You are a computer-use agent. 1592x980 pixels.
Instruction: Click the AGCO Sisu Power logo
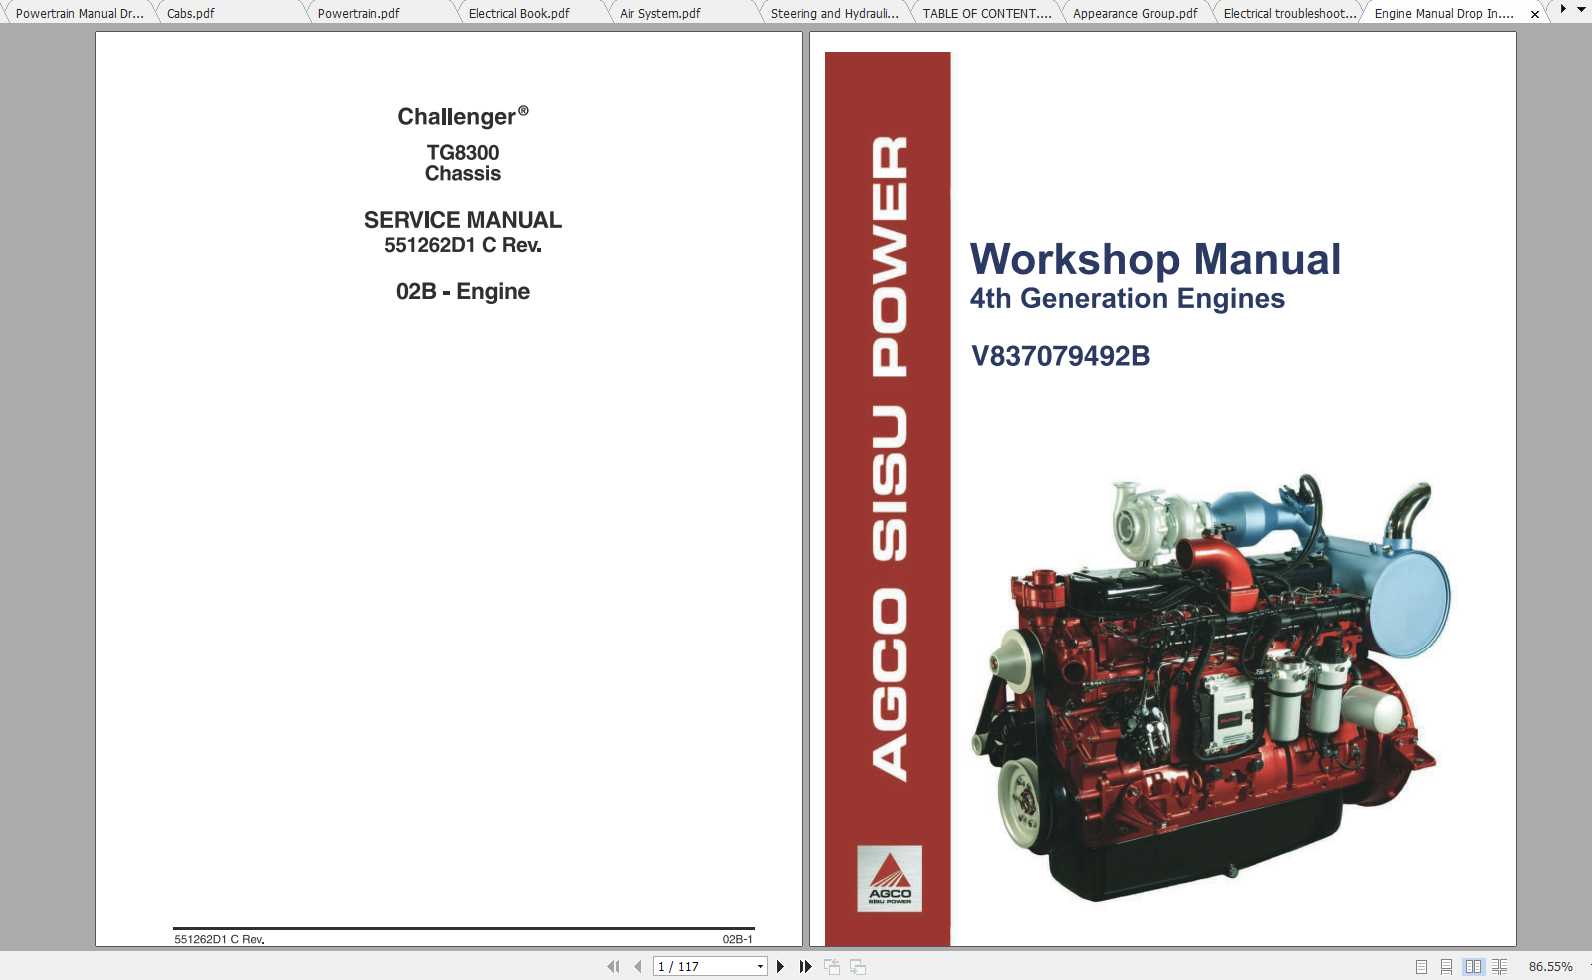(889, 879)
